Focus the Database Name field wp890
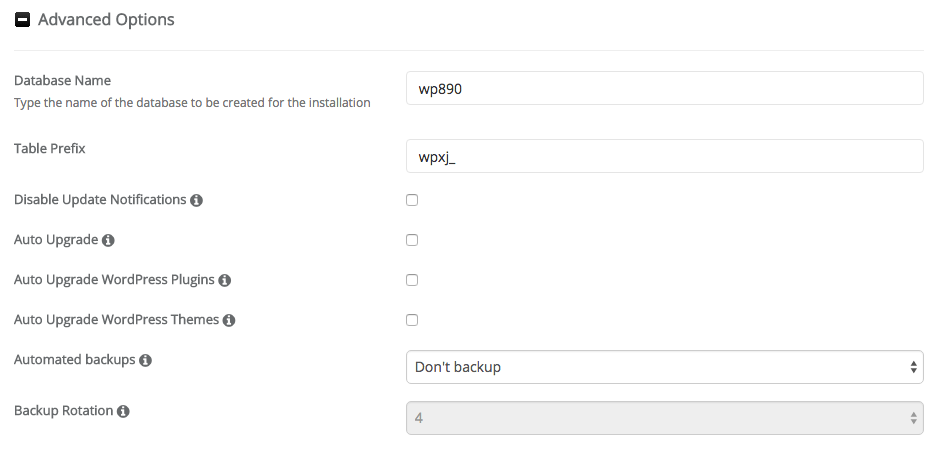951x453 pixels. (665, 89)
